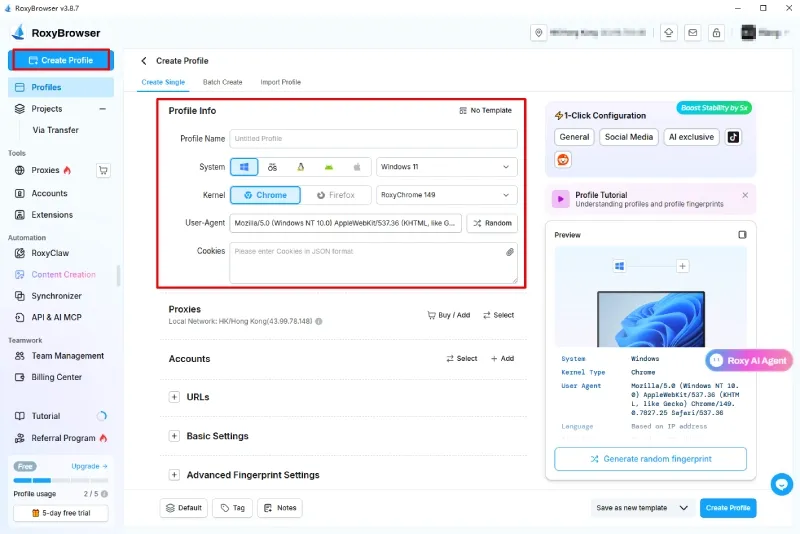Open Via Transfer item
The image size is (800, 534).
tap(55, 130)
